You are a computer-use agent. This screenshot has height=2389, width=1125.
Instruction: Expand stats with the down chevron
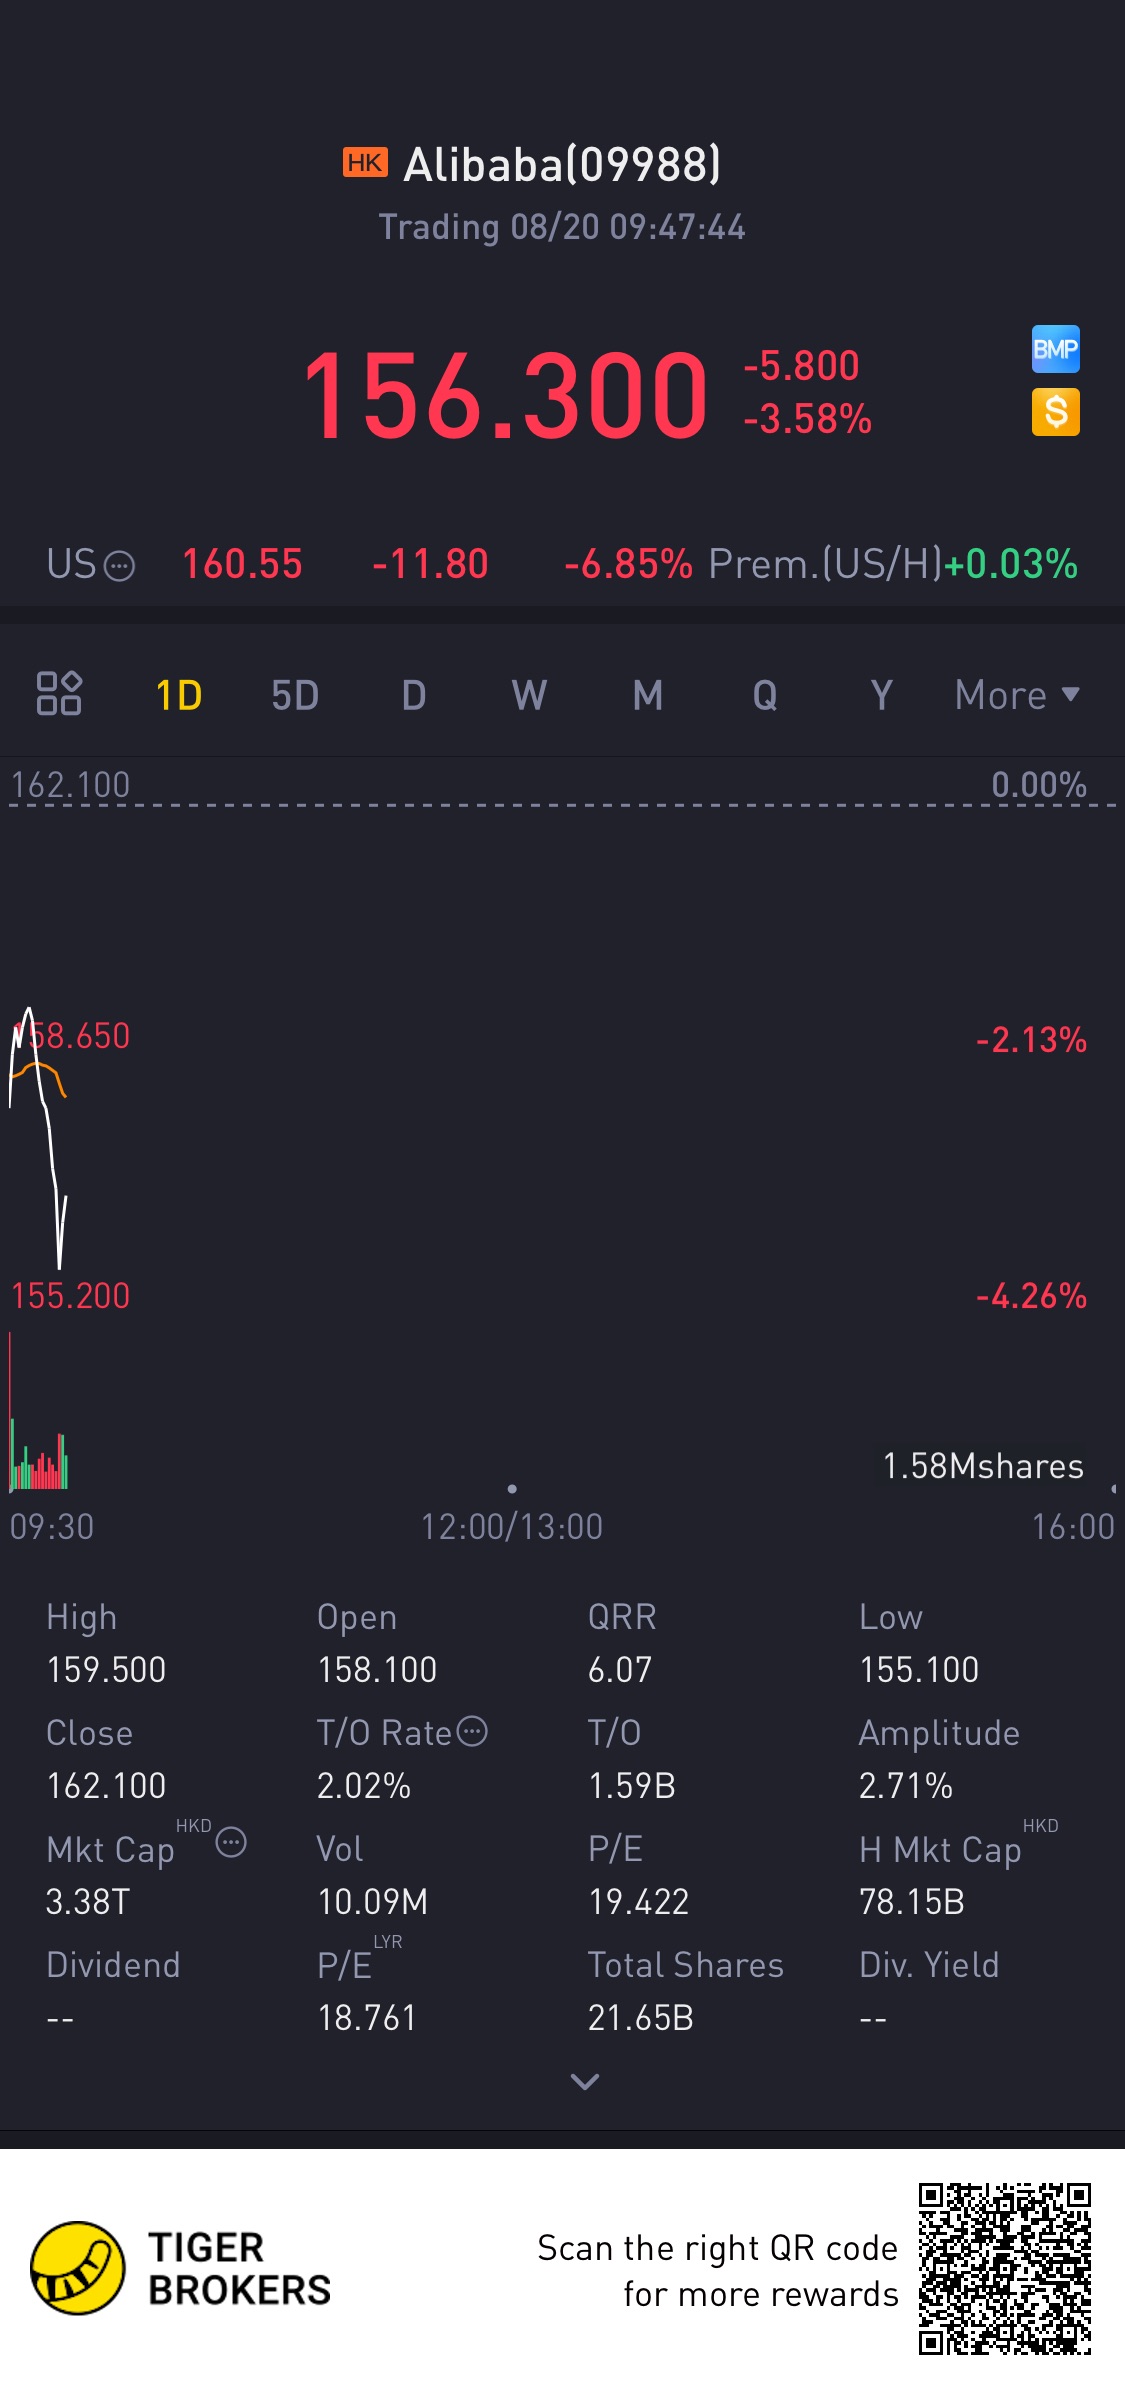tap(584, 2082)
